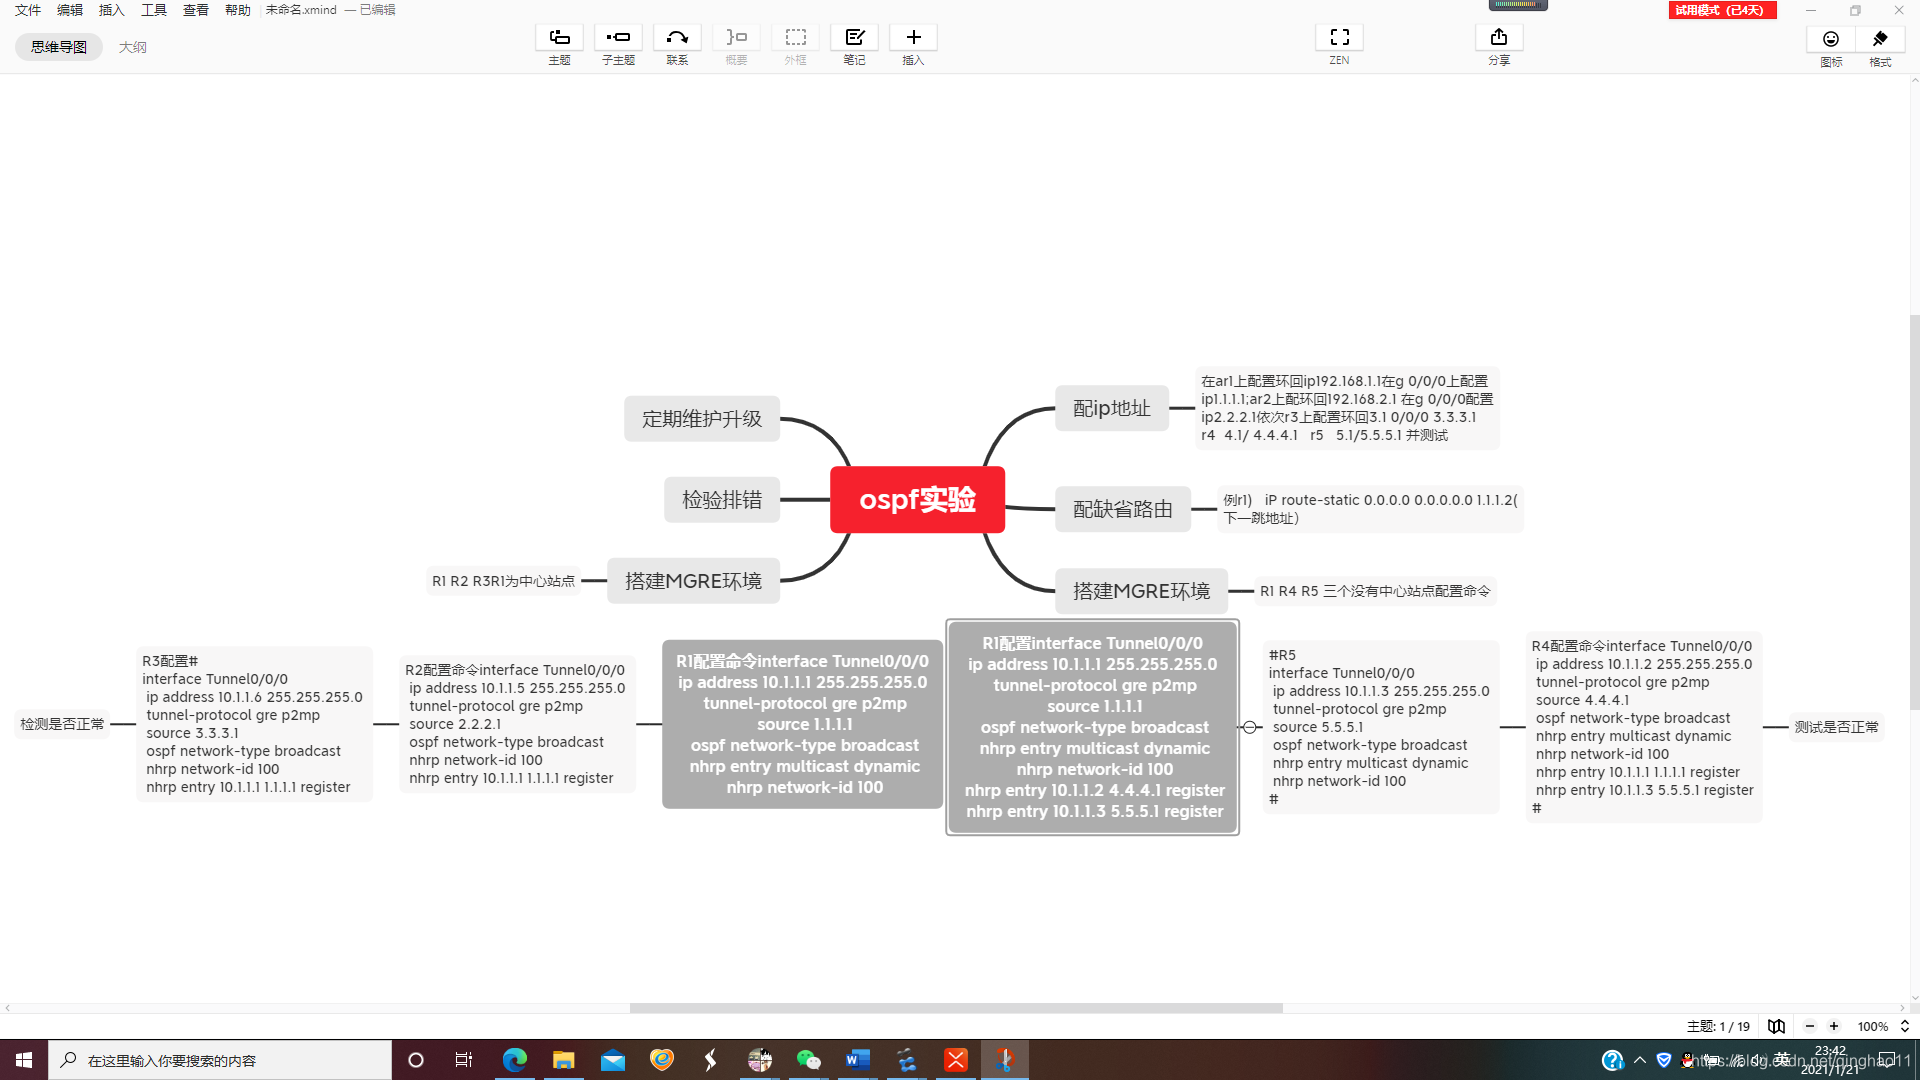Click the 主题 (topic) toolbar icon
This screenshot has height=1080, width=1920.
[x=559, y=38]
